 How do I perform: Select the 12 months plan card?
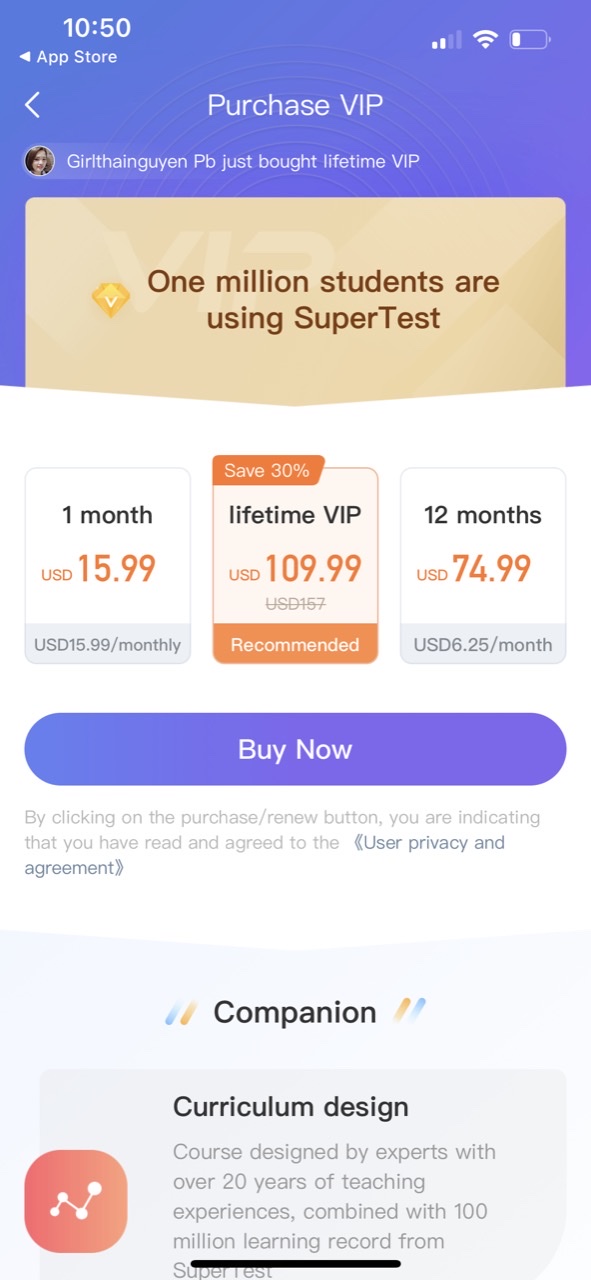click(483, 565)
